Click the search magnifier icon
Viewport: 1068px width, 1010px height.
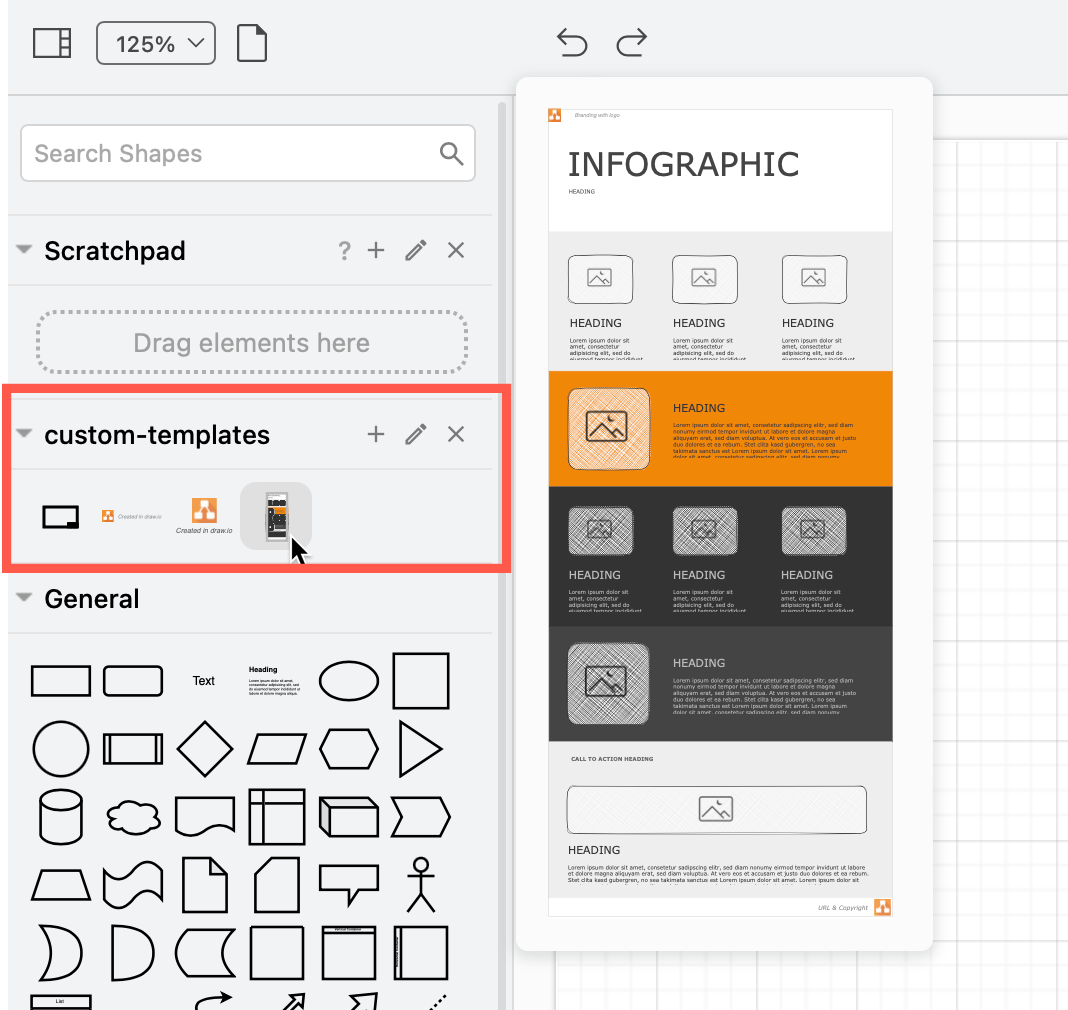(x=451, y=153)
